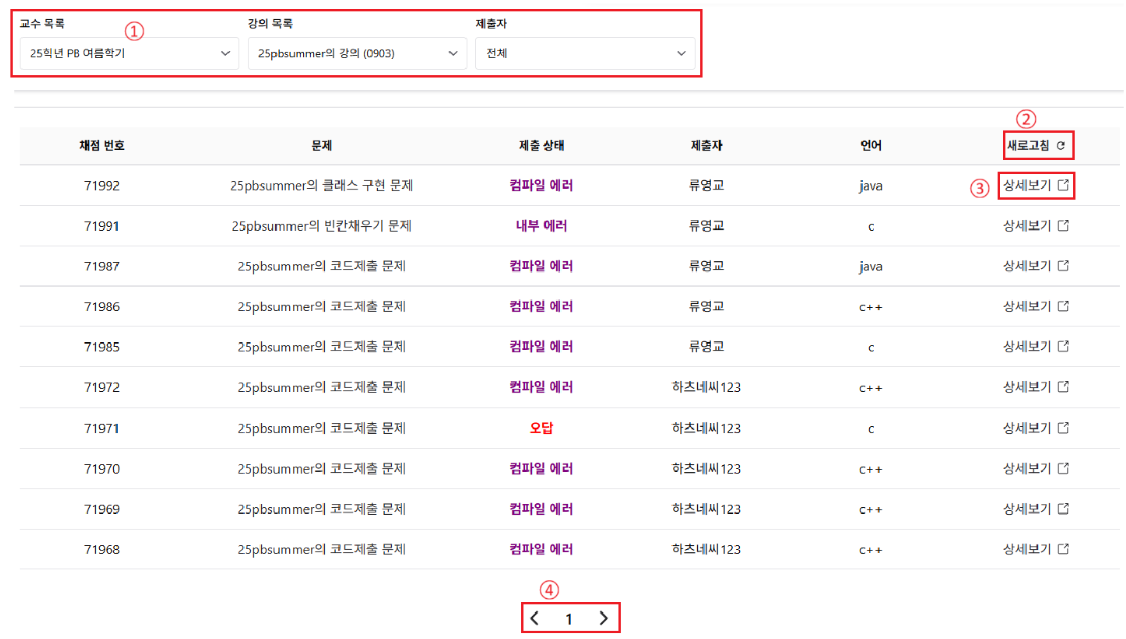Open 상세보기 icon for submission 71992
Image resolution: width=1126 pixels, height=639 pixels.
pyautogui.click(x=1064, y=185)
